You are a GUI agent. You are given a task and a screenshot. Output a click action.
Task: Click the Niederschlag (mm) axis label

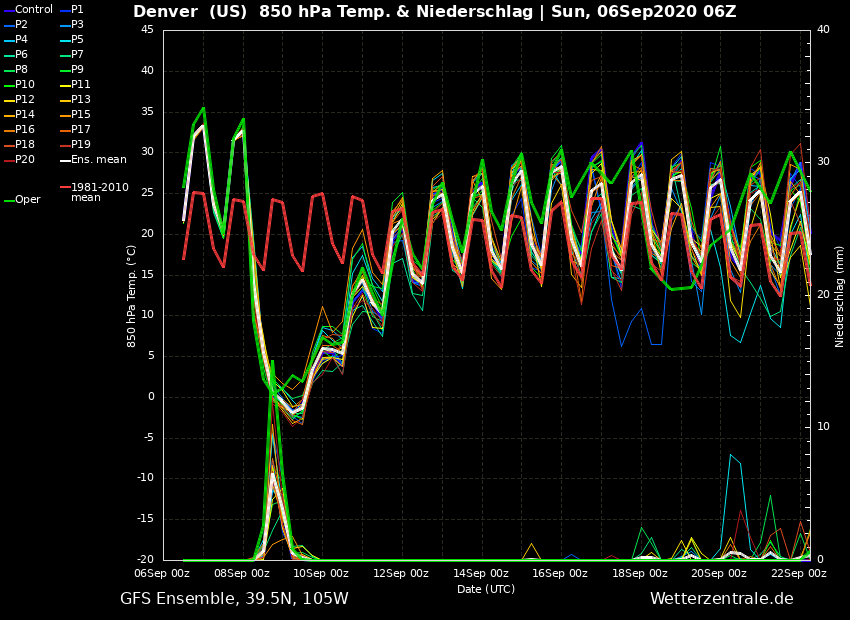pyautogui.click(x=840, y=295)
